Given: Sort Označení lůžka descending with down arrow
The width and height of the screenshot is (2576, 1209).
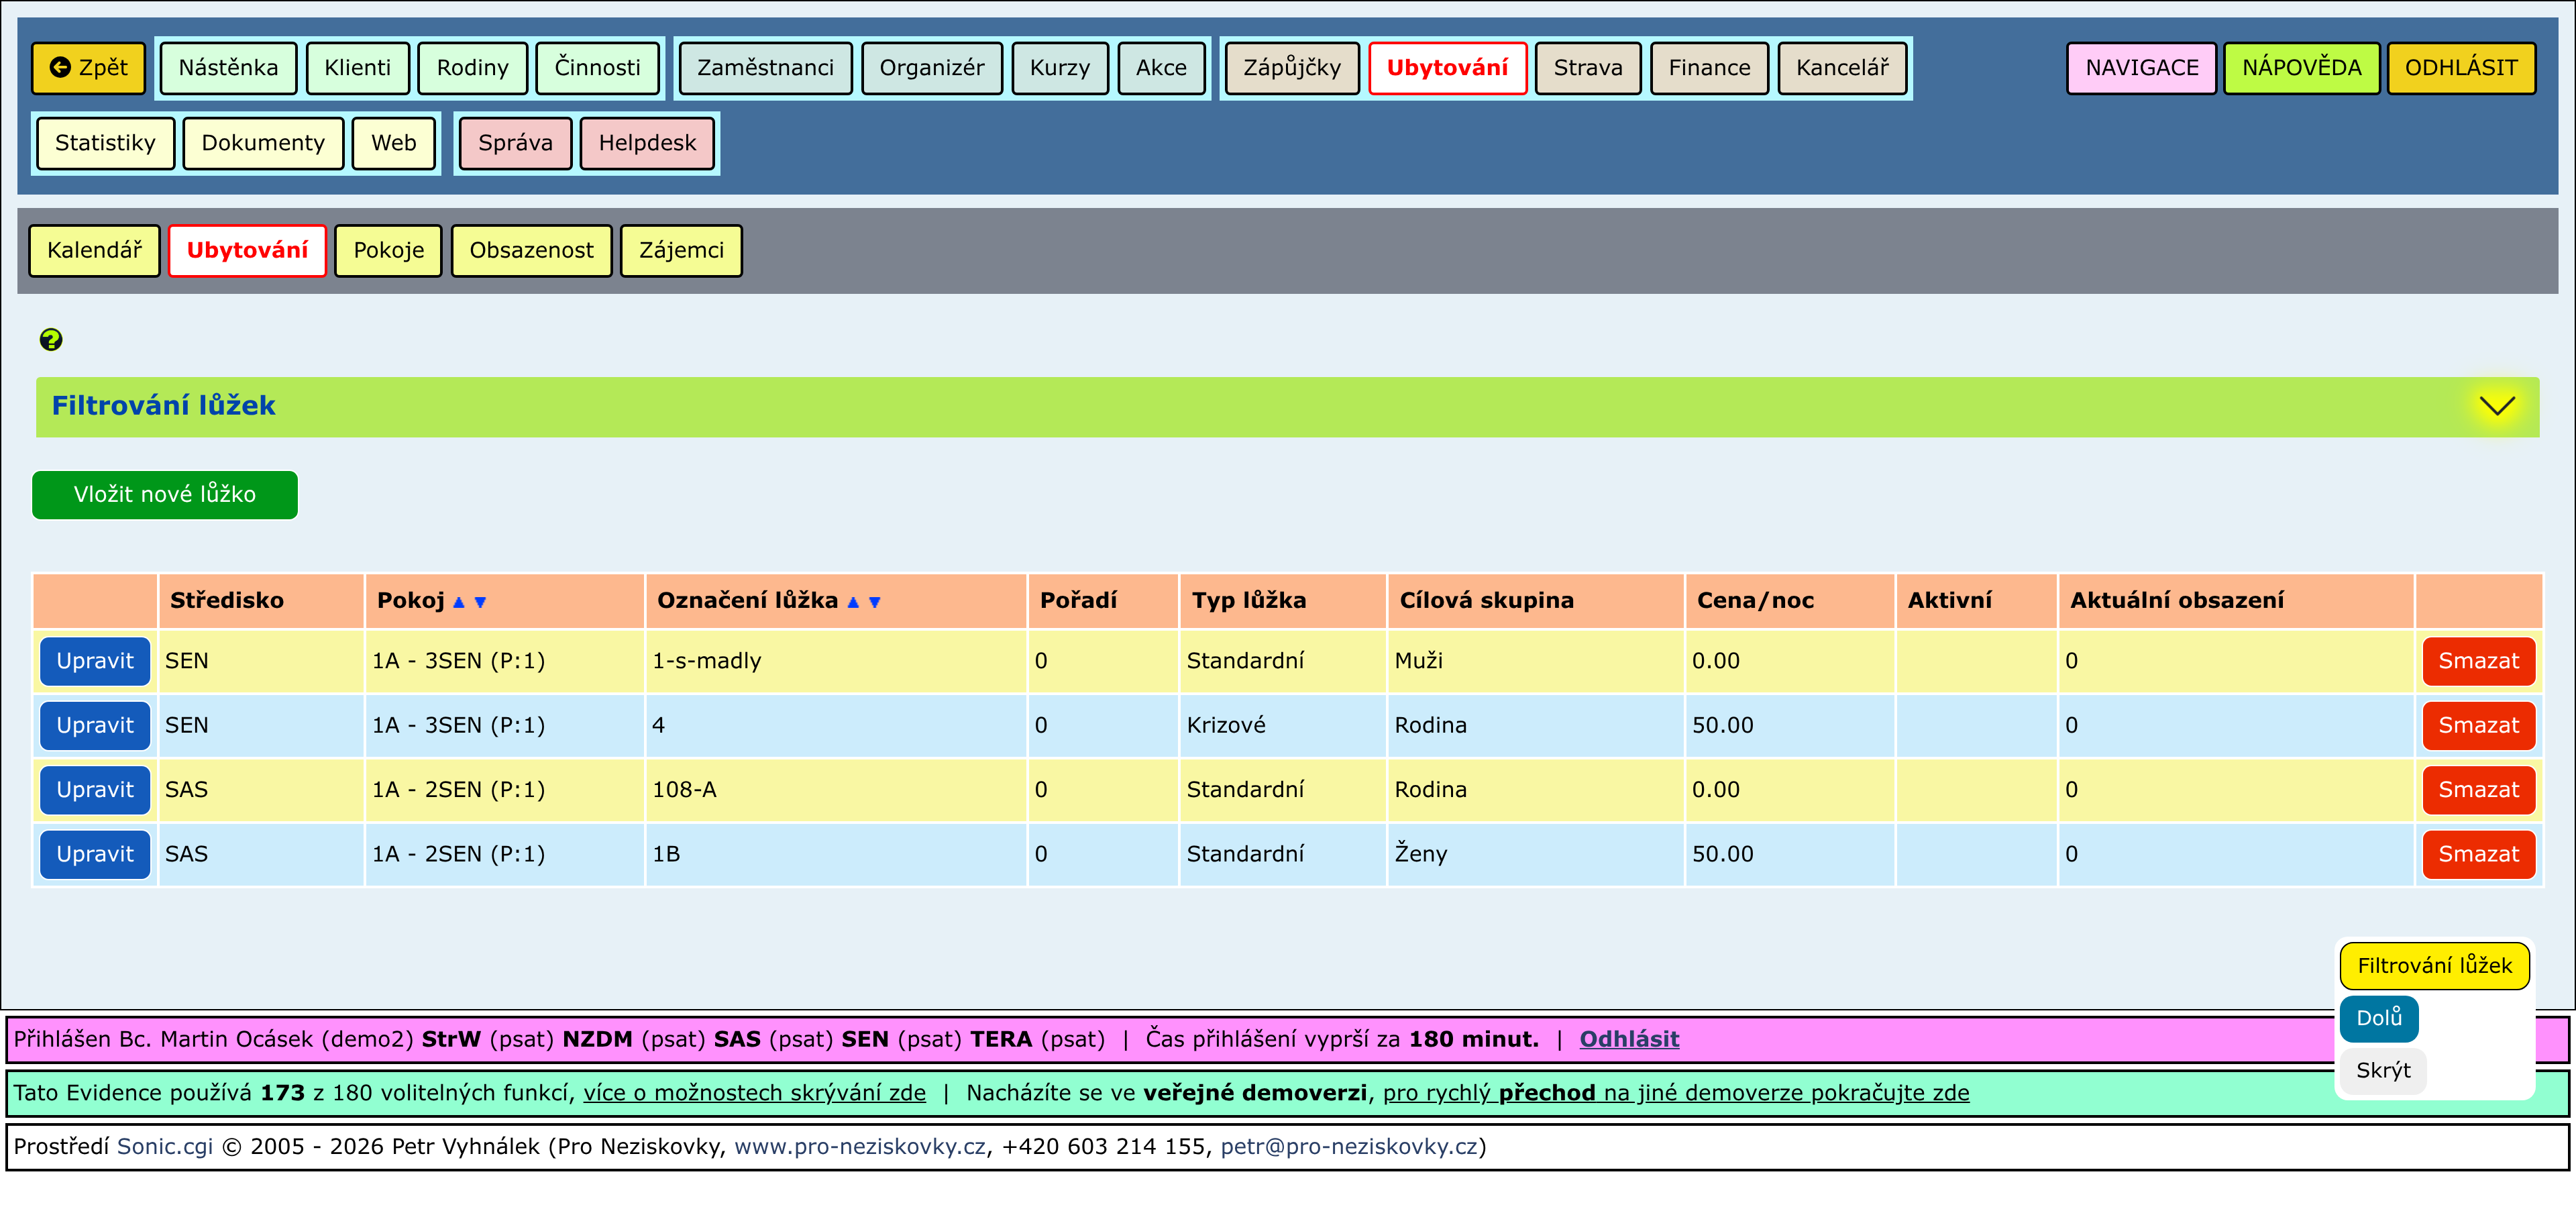Looking at the screenshot, I should click(x=875, y=602).
